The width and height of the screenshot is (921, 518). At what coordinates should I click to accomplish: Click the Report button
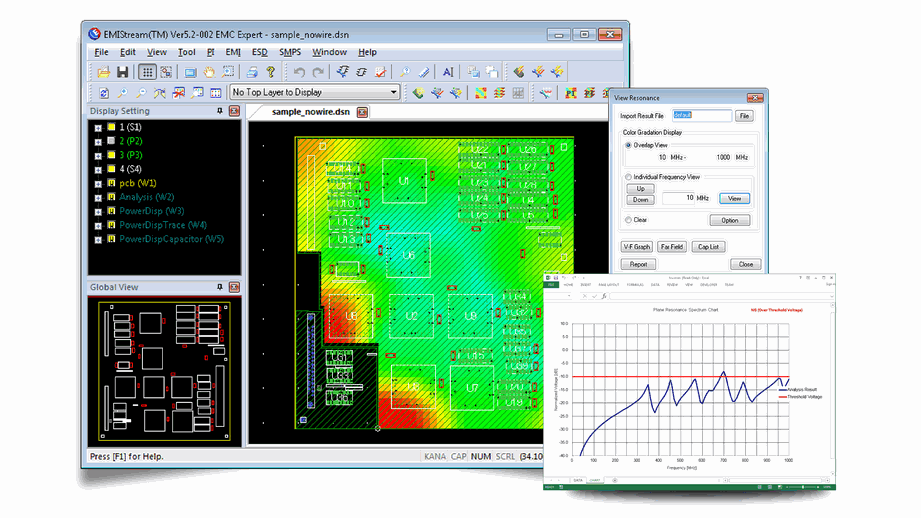pyautogui.click(x=638, y=264)
